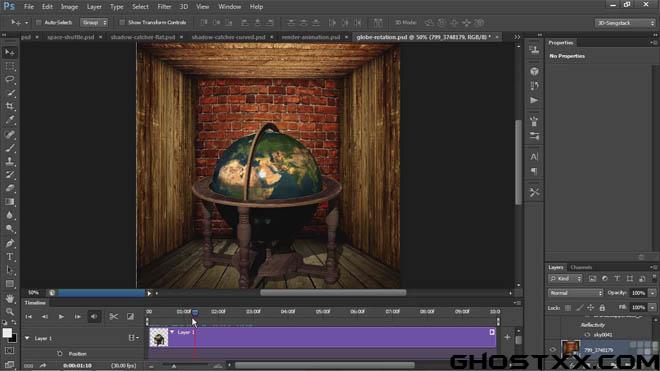Open the Opacity slider dropdown
The width and height of the screenshot is (660, 371).
tap(652, 293)
